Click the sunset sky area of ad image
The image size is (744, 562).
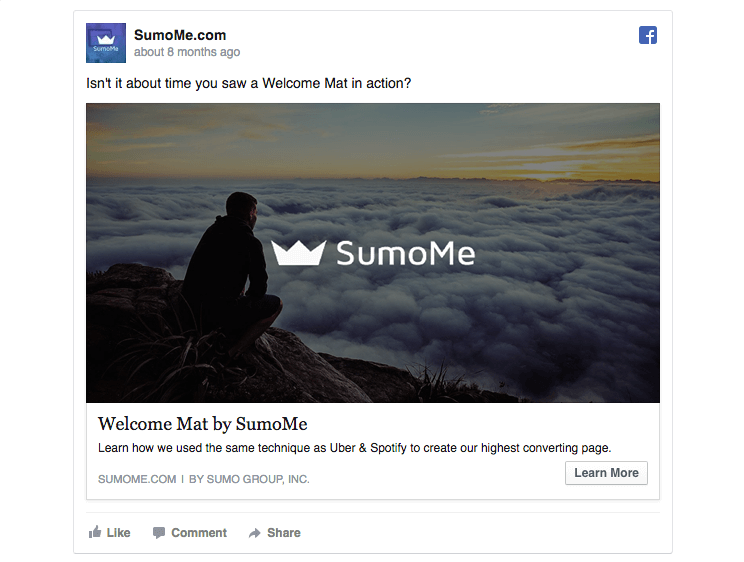(373, 139)
